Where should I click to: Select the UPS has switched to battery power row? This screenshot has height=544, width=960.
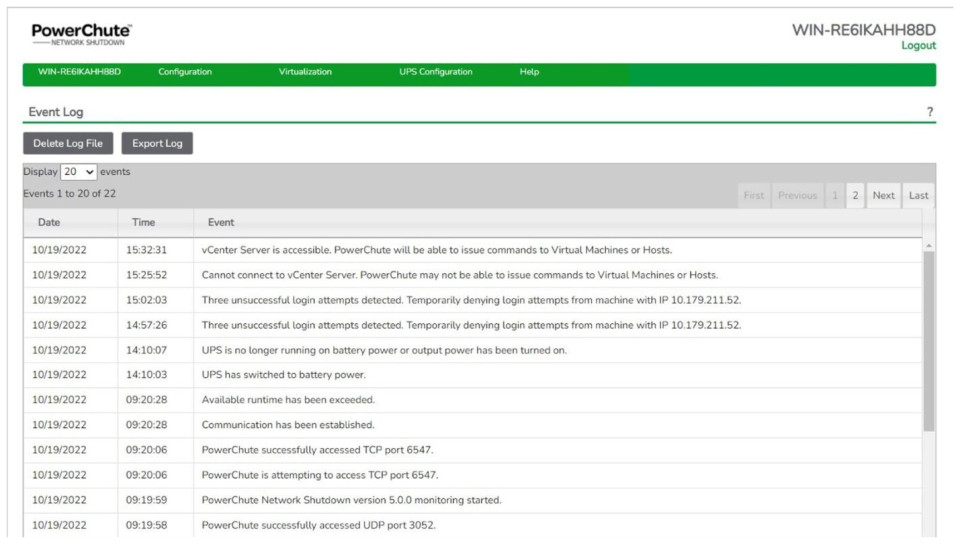tap(283, 375)
